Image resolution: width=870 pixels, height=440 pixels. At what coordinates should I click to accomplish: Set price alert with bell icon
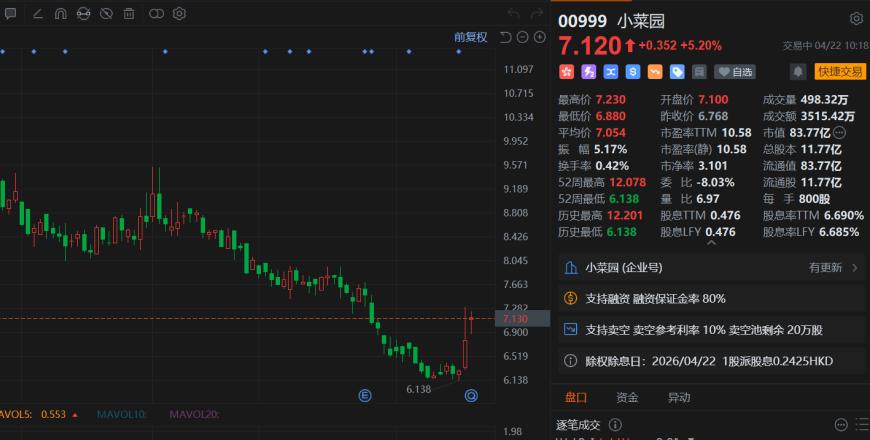798,72
